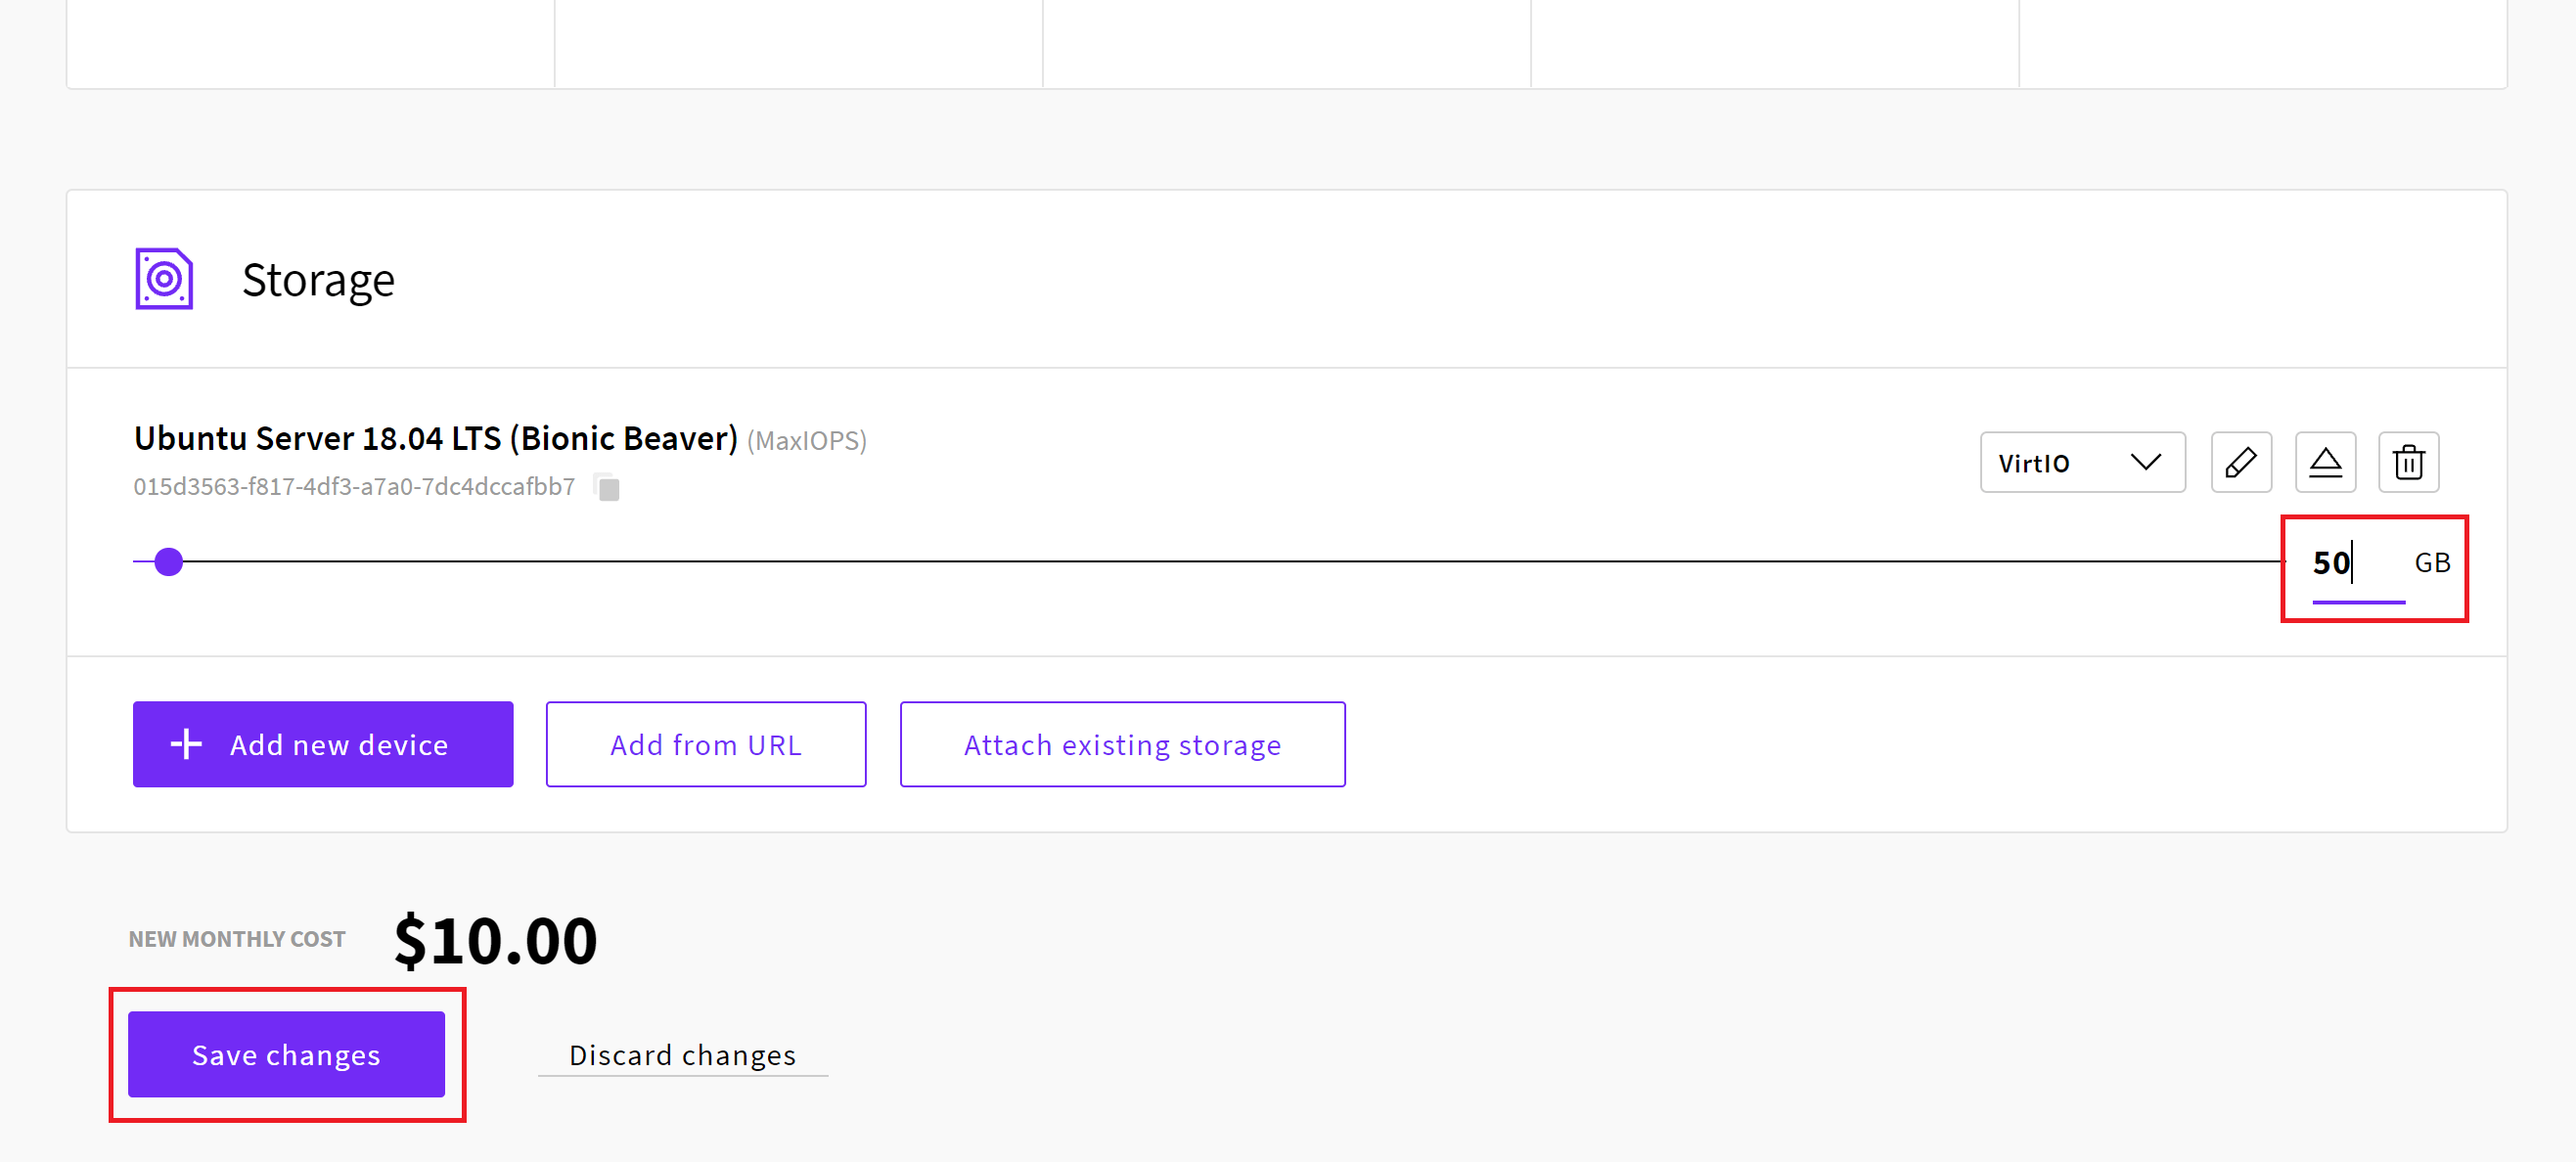2576x1162 pixels.
Task: Click Attach existing storage
Action: [x=1122, y=744]
